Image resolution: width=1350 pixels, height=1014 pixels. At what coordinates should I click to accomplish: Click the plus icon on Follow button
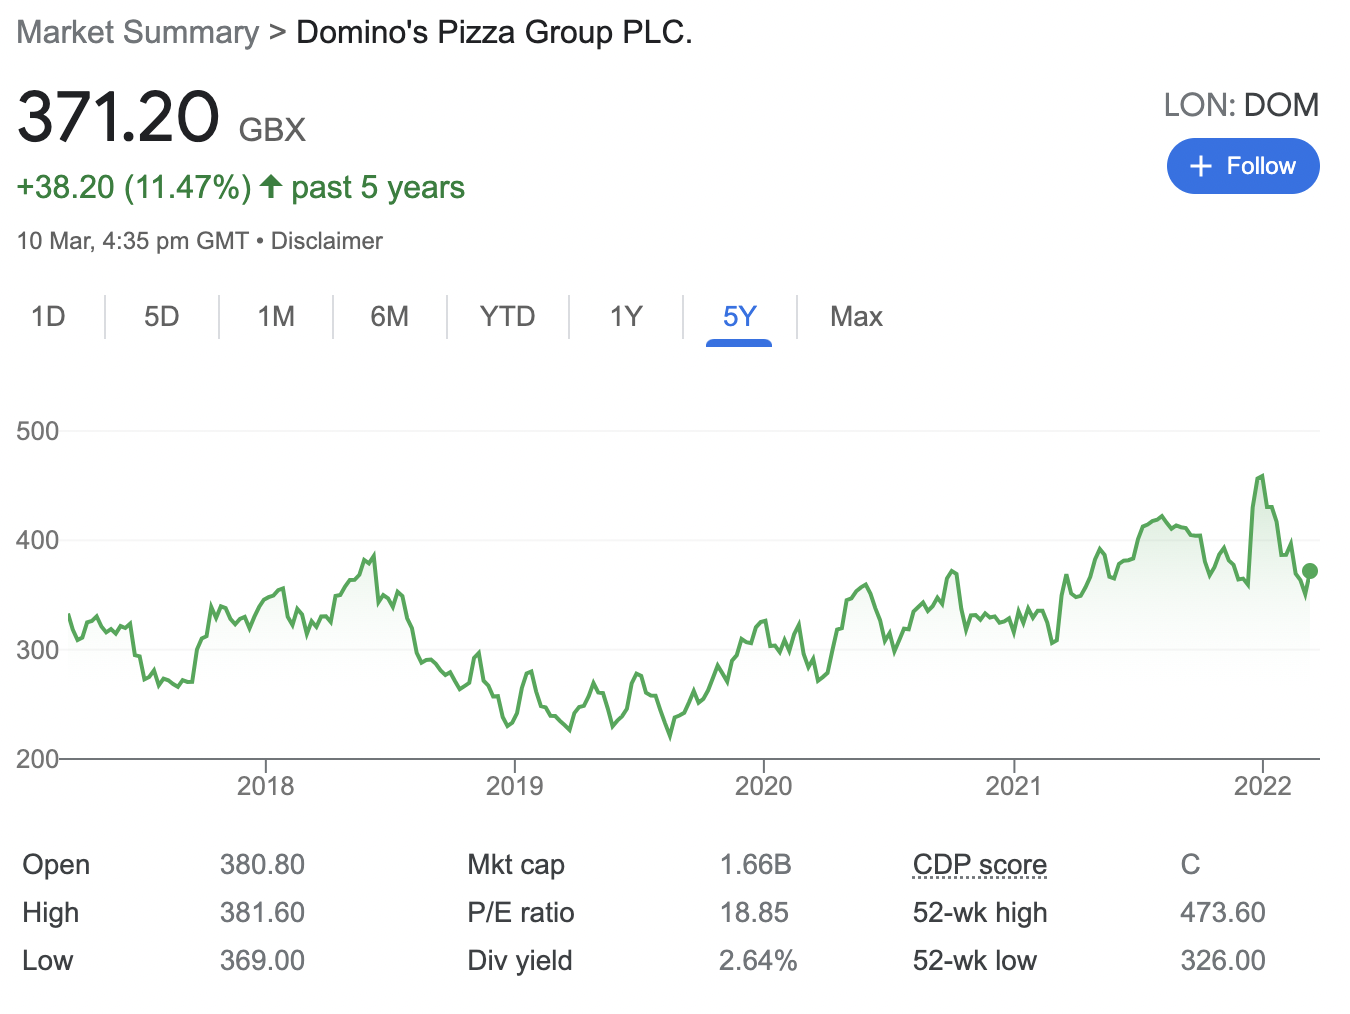1201,166
